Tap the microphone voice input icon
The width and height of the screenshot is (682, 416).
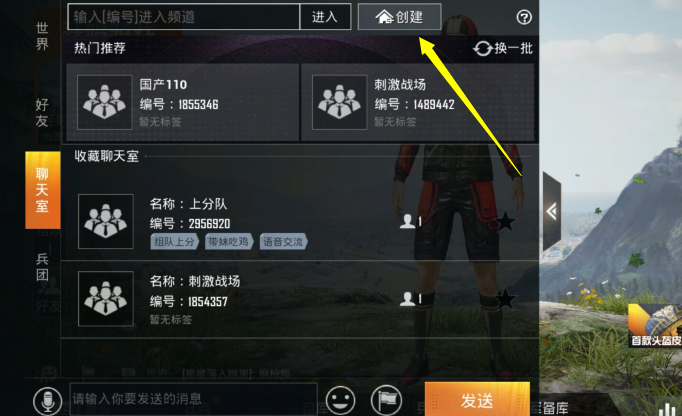(x=47, y=401)
